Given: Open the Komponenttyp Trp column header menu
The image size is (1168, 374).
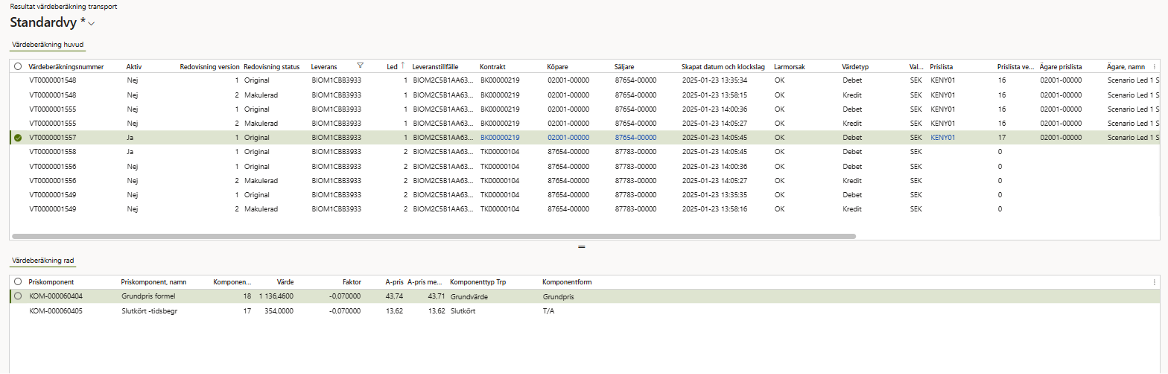Looking at the screenshot, I should tap(477, 282).
